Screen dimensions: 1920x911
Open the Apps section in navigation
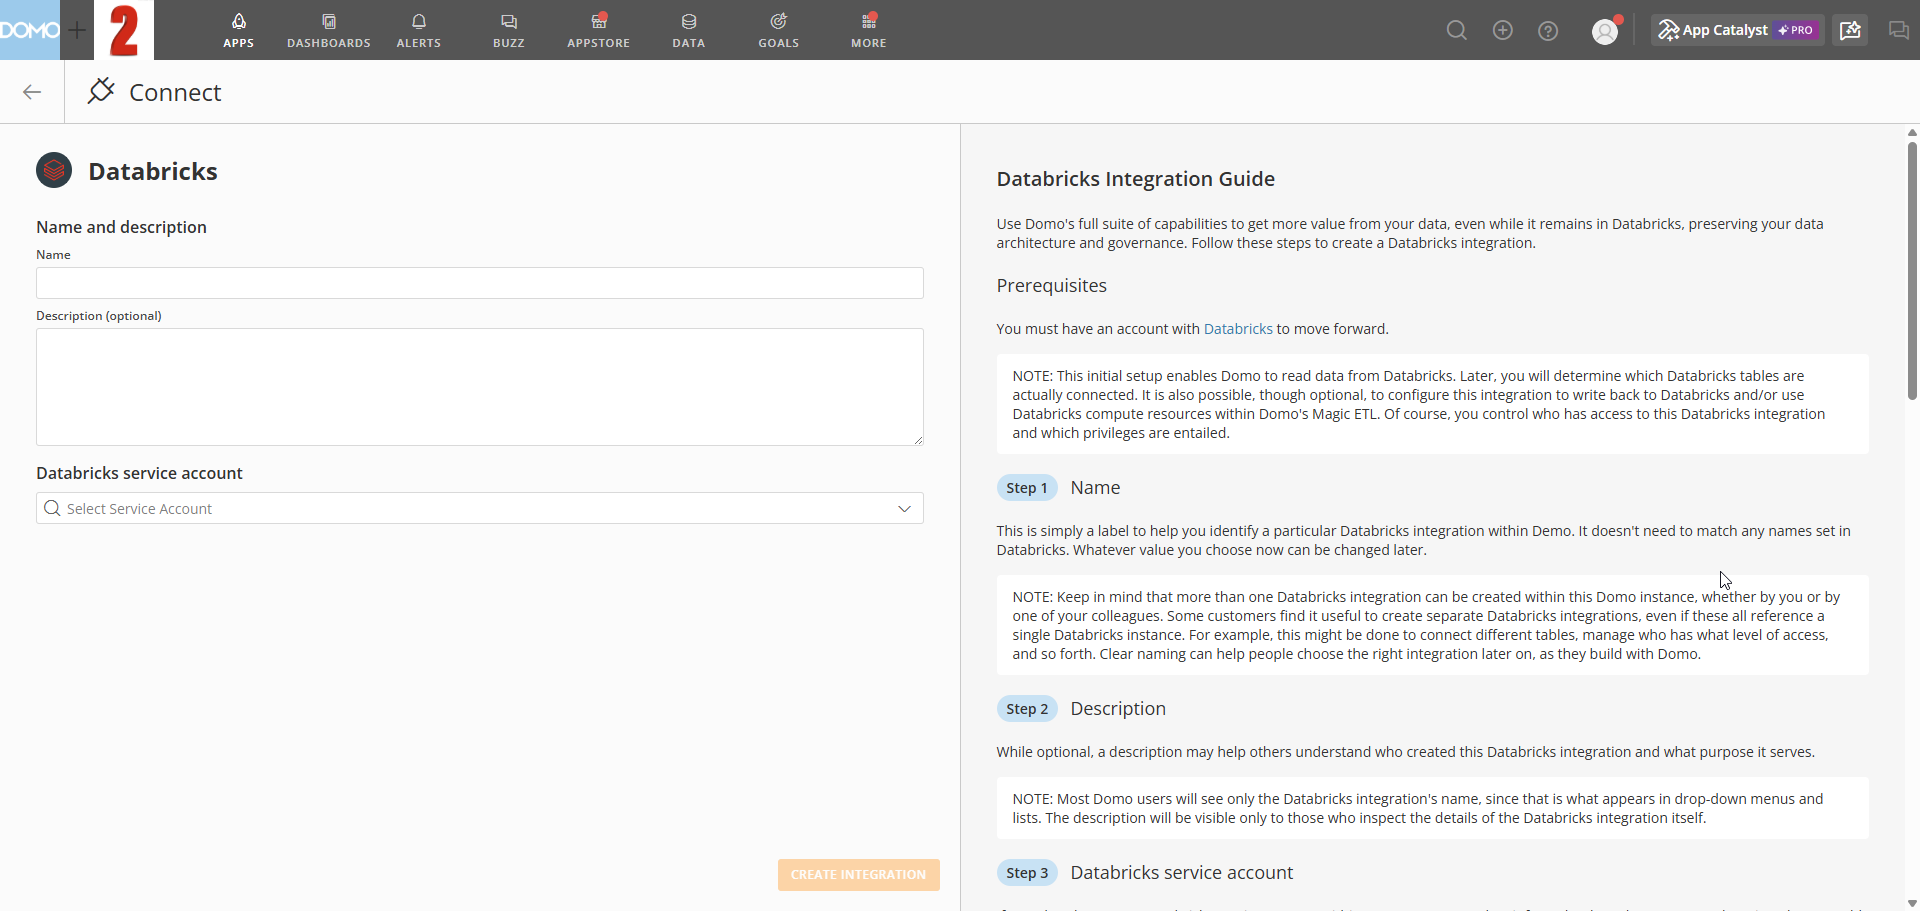tap(238, 30)
